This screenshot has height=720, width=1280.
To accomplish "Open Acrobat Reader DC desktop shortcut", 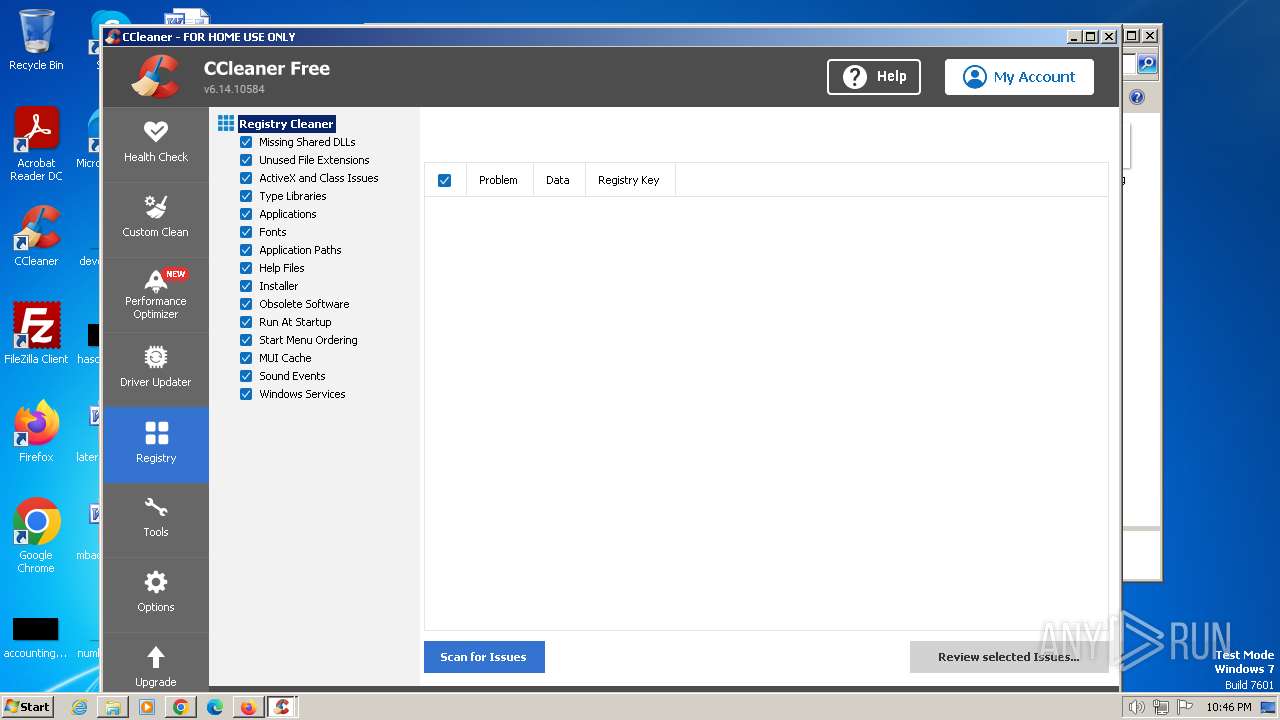I will 36,145.
